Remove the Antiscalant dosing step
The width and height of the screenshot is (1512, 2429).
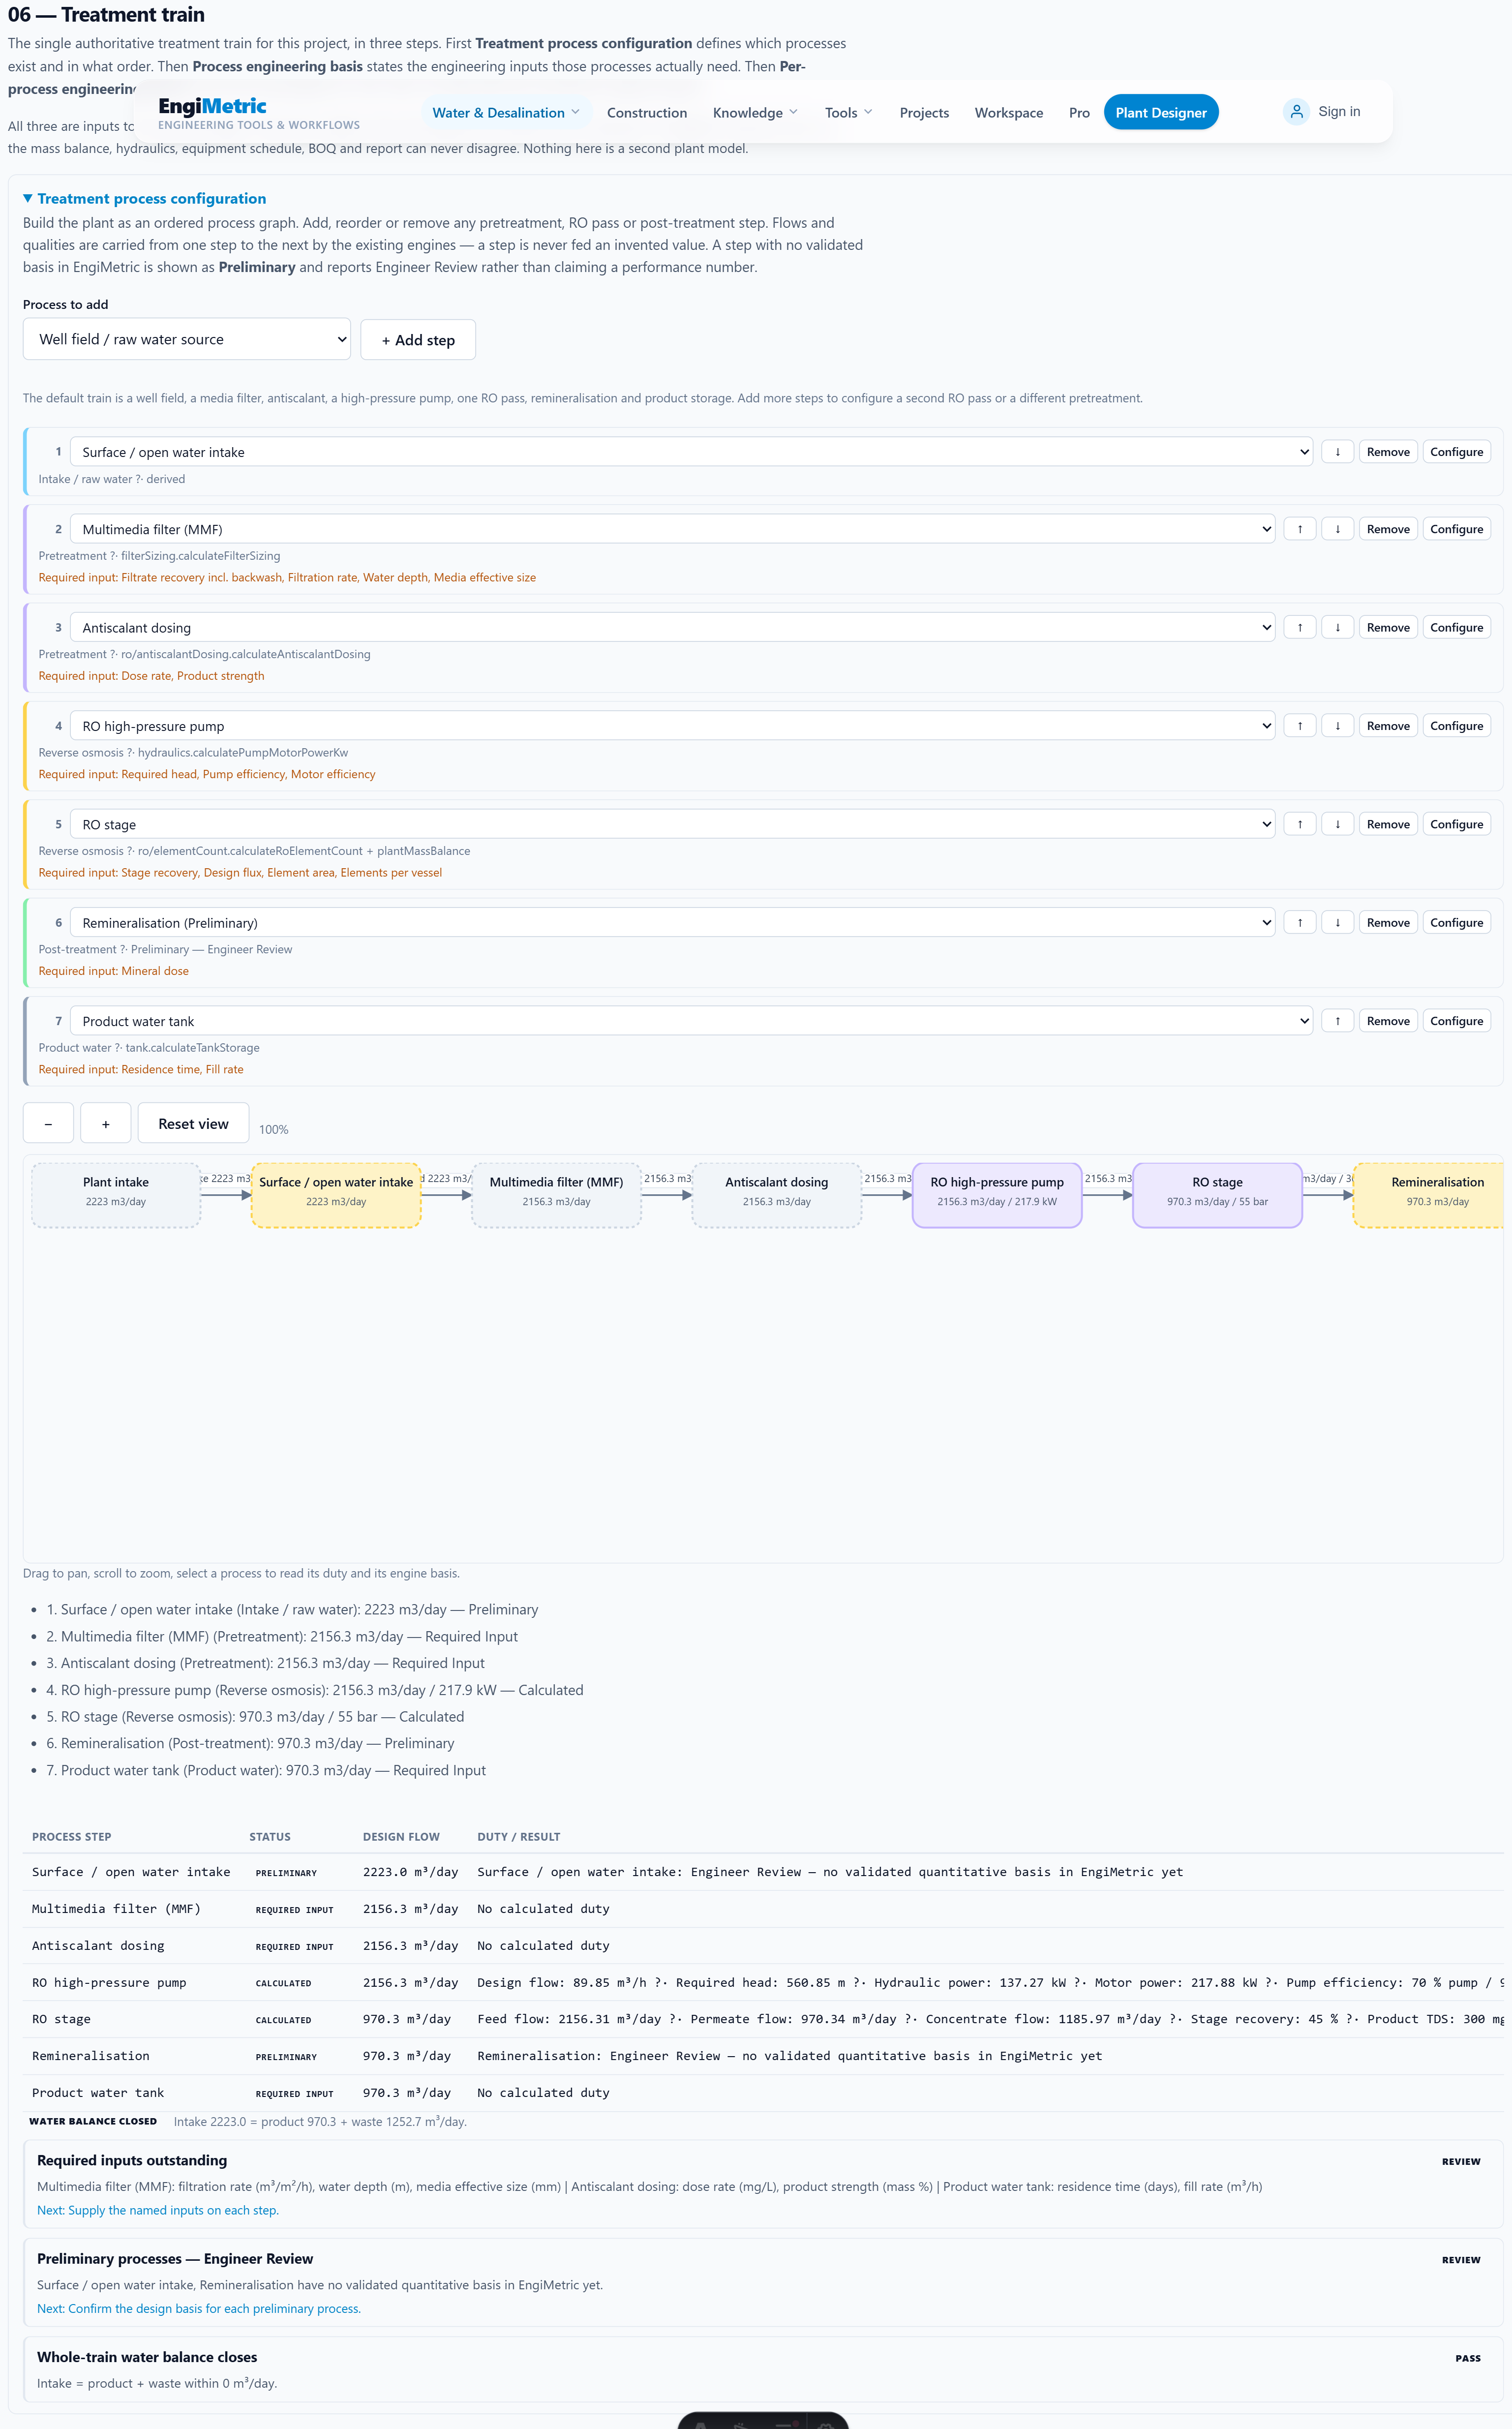coord(1388,627)
